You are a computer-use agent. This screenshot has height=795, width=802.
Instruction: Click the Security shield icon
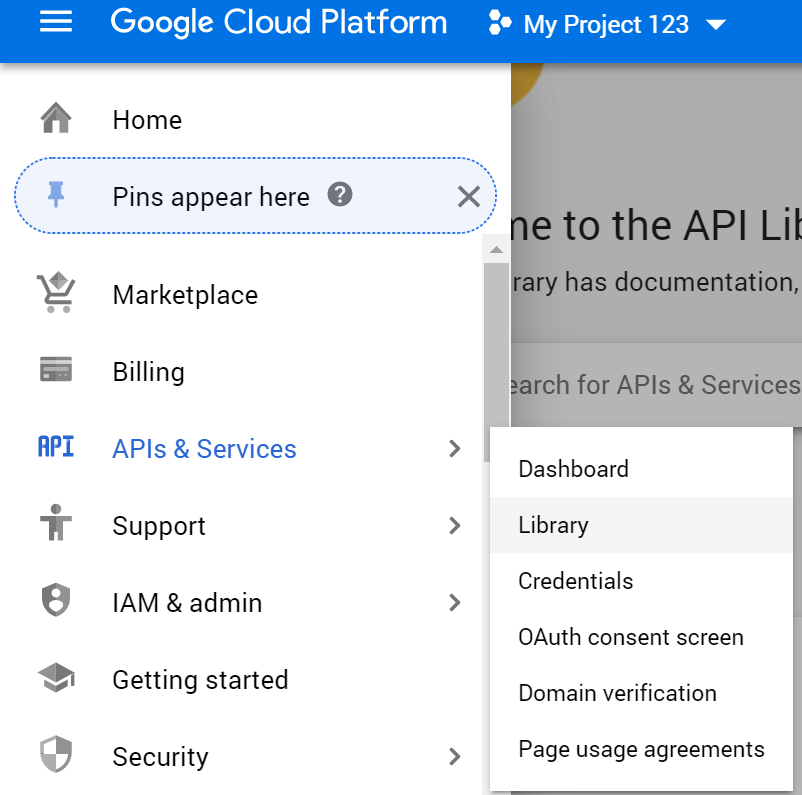tap(56, 754)
